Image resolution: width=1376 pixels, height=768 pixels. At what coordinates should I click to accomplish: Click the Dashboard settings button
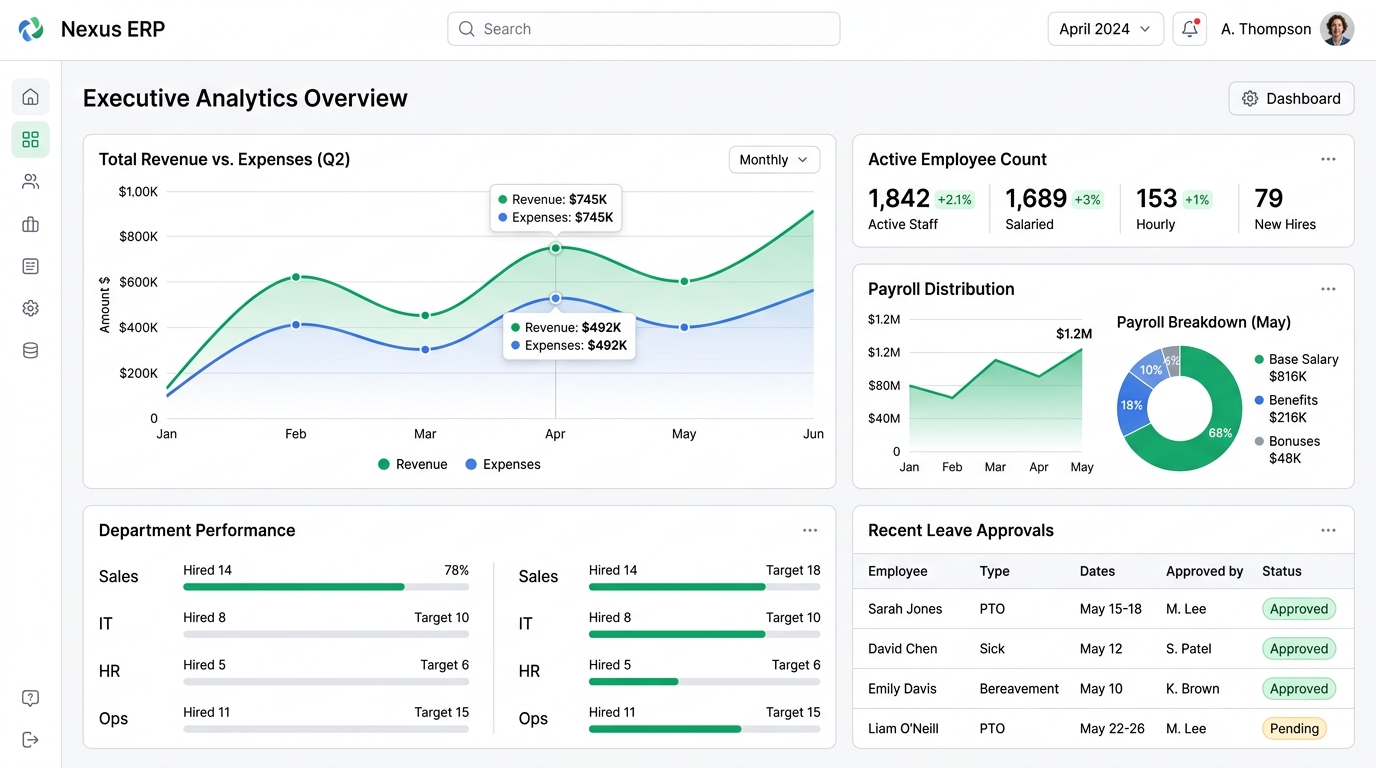(1291, 99)
